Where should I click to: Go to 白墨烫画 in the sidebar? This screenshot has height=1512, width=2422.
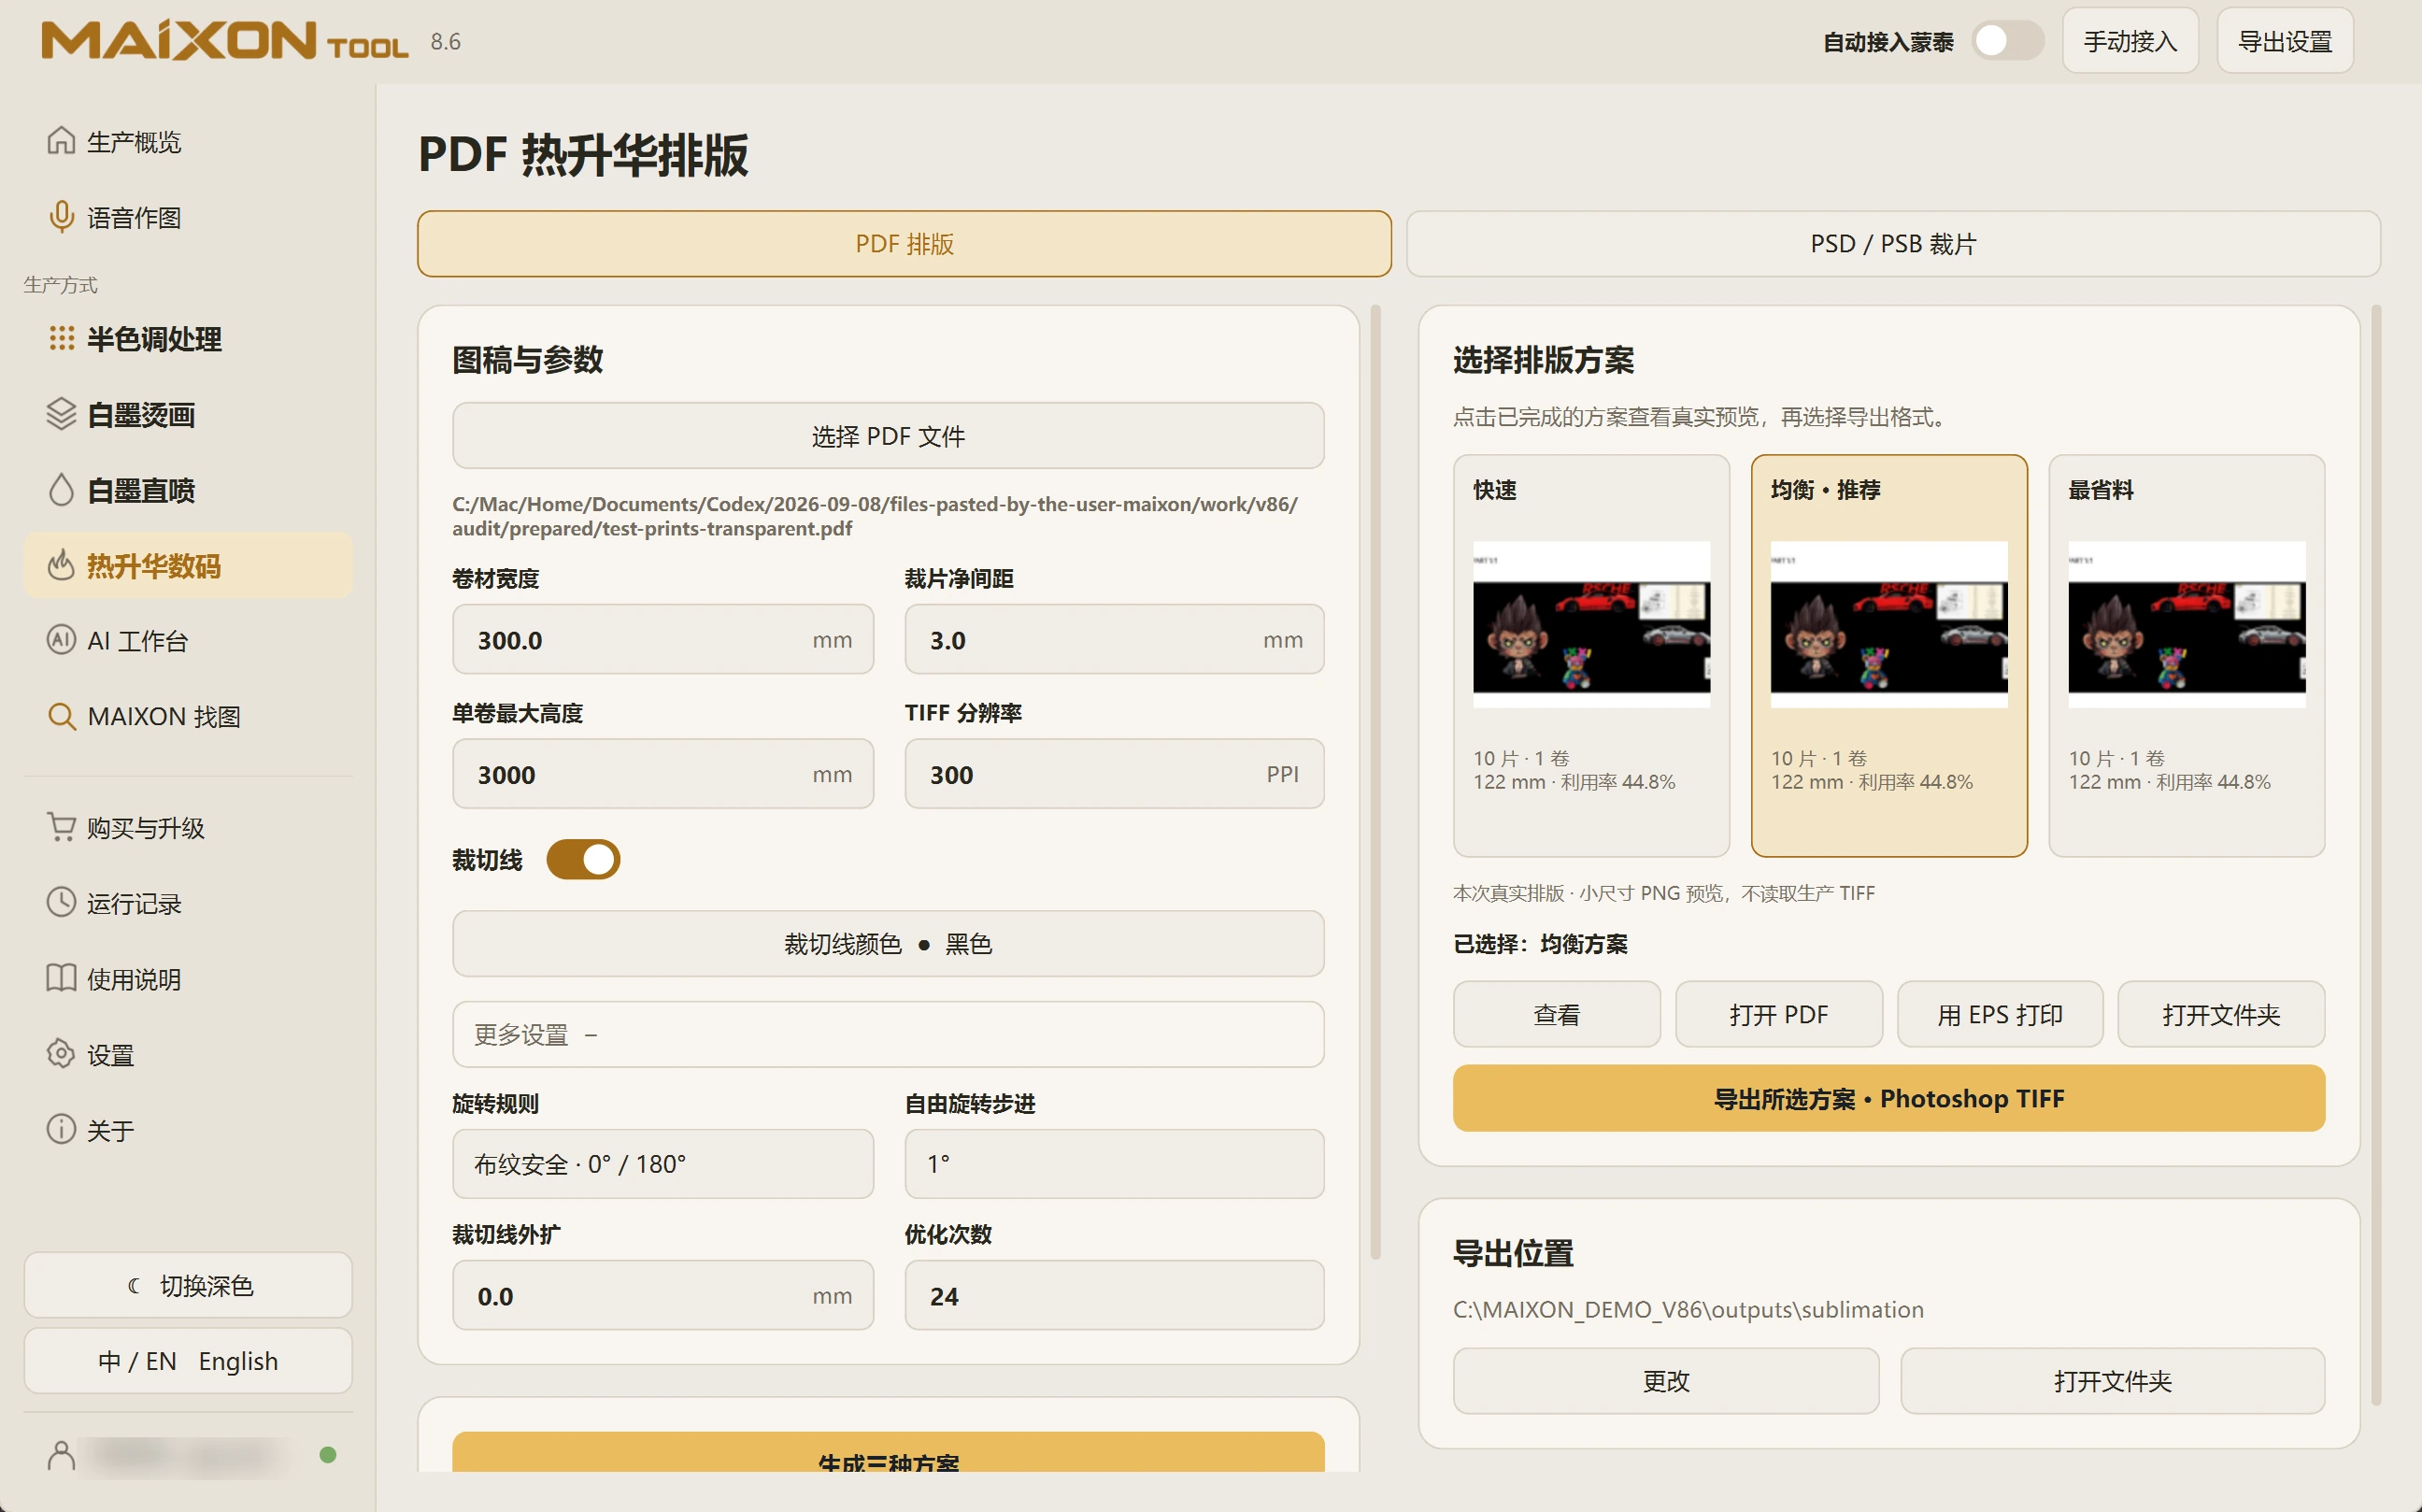tap(188, 414)
